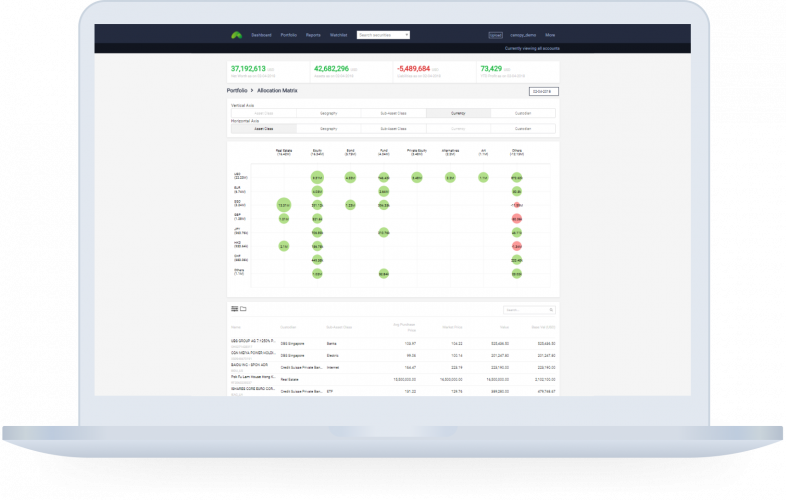
Task: Click the USD Bond bubble
Action: click(350, 178)
